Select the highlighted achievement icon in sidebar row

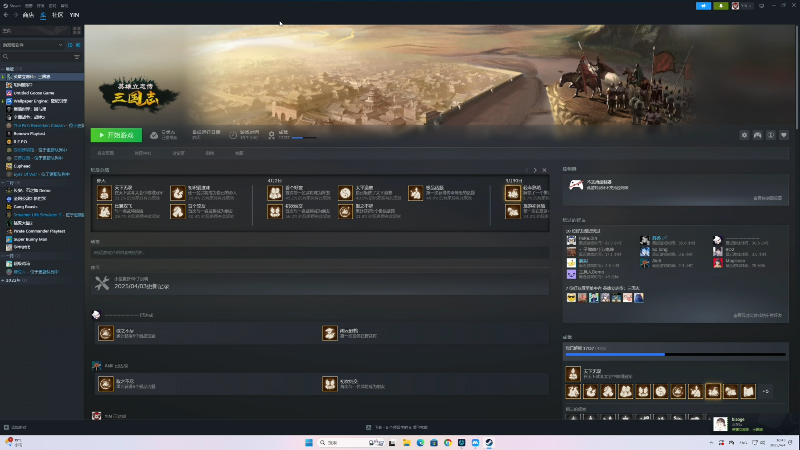coord(713,391)
